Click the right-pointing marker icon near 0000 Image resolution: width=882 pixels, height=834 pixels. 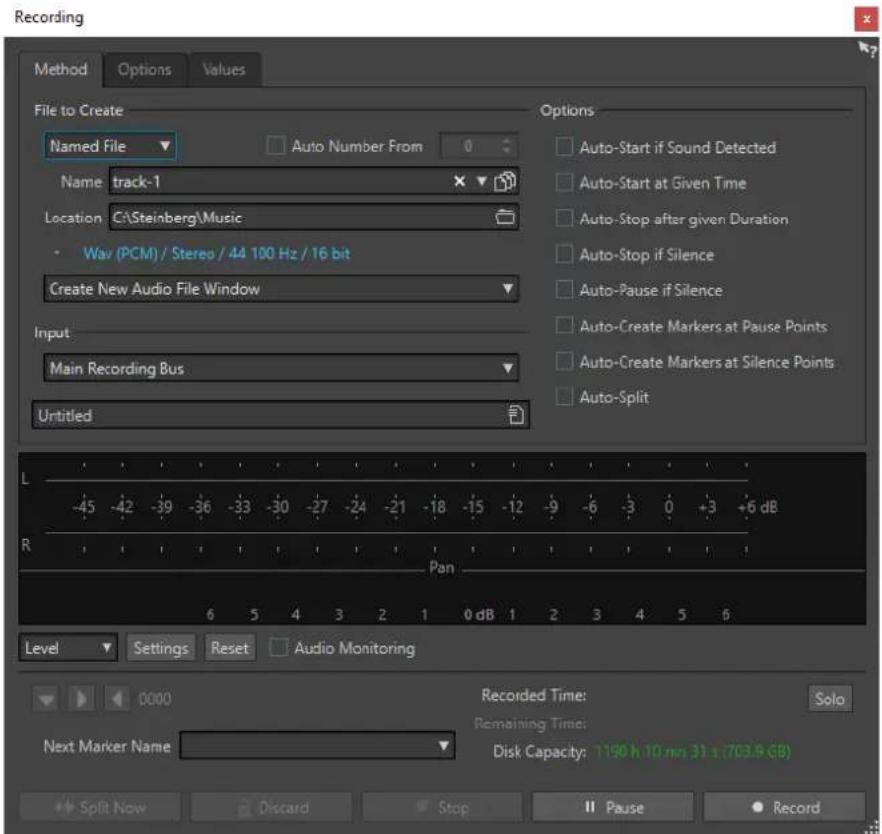pos(81,699)
